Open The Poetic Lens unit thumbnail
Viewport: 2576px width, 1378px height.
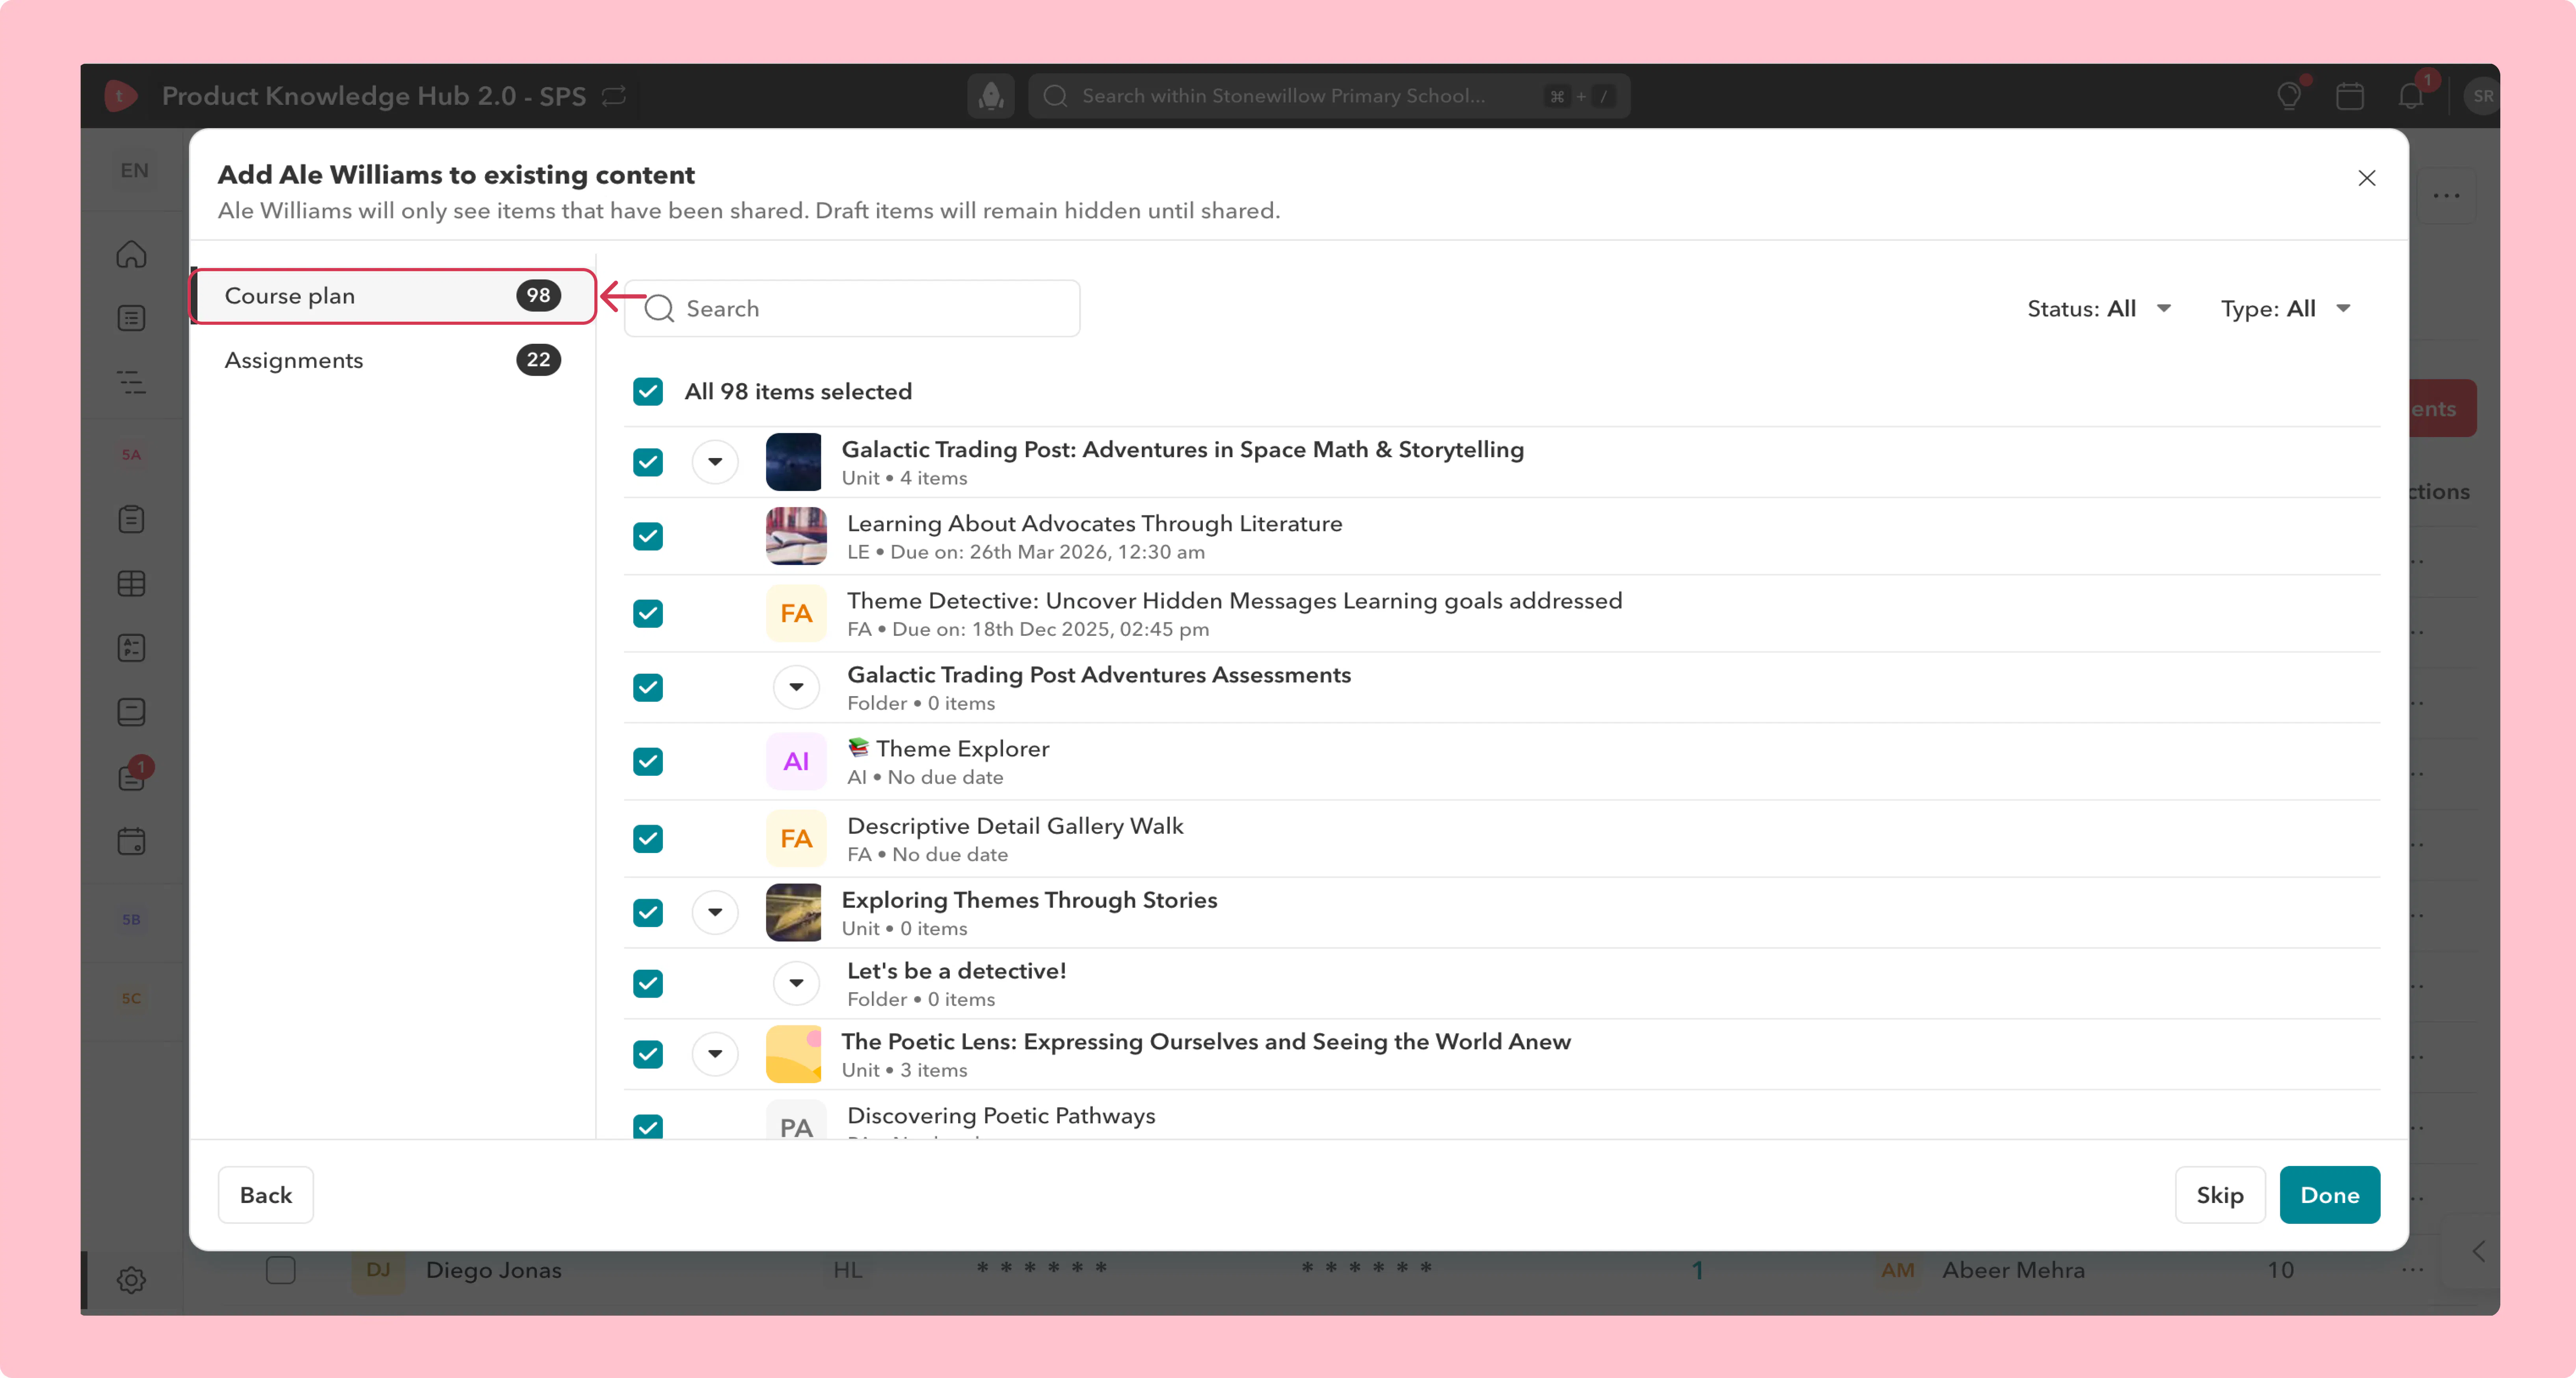pos(794,1054)
